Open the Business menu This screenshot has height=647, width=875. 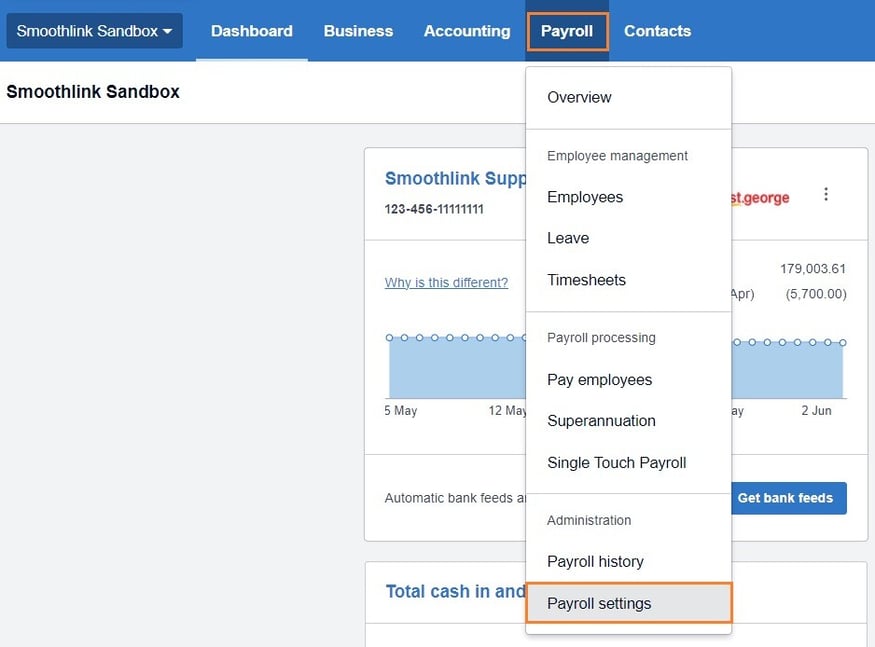(358, 30)
